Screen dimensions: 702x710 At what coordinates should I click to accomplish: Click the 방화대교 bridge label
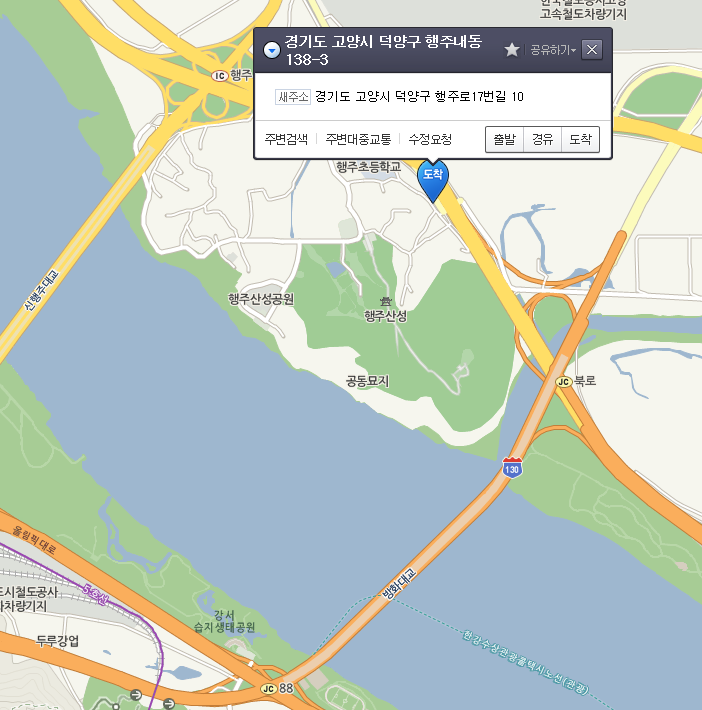399,584
